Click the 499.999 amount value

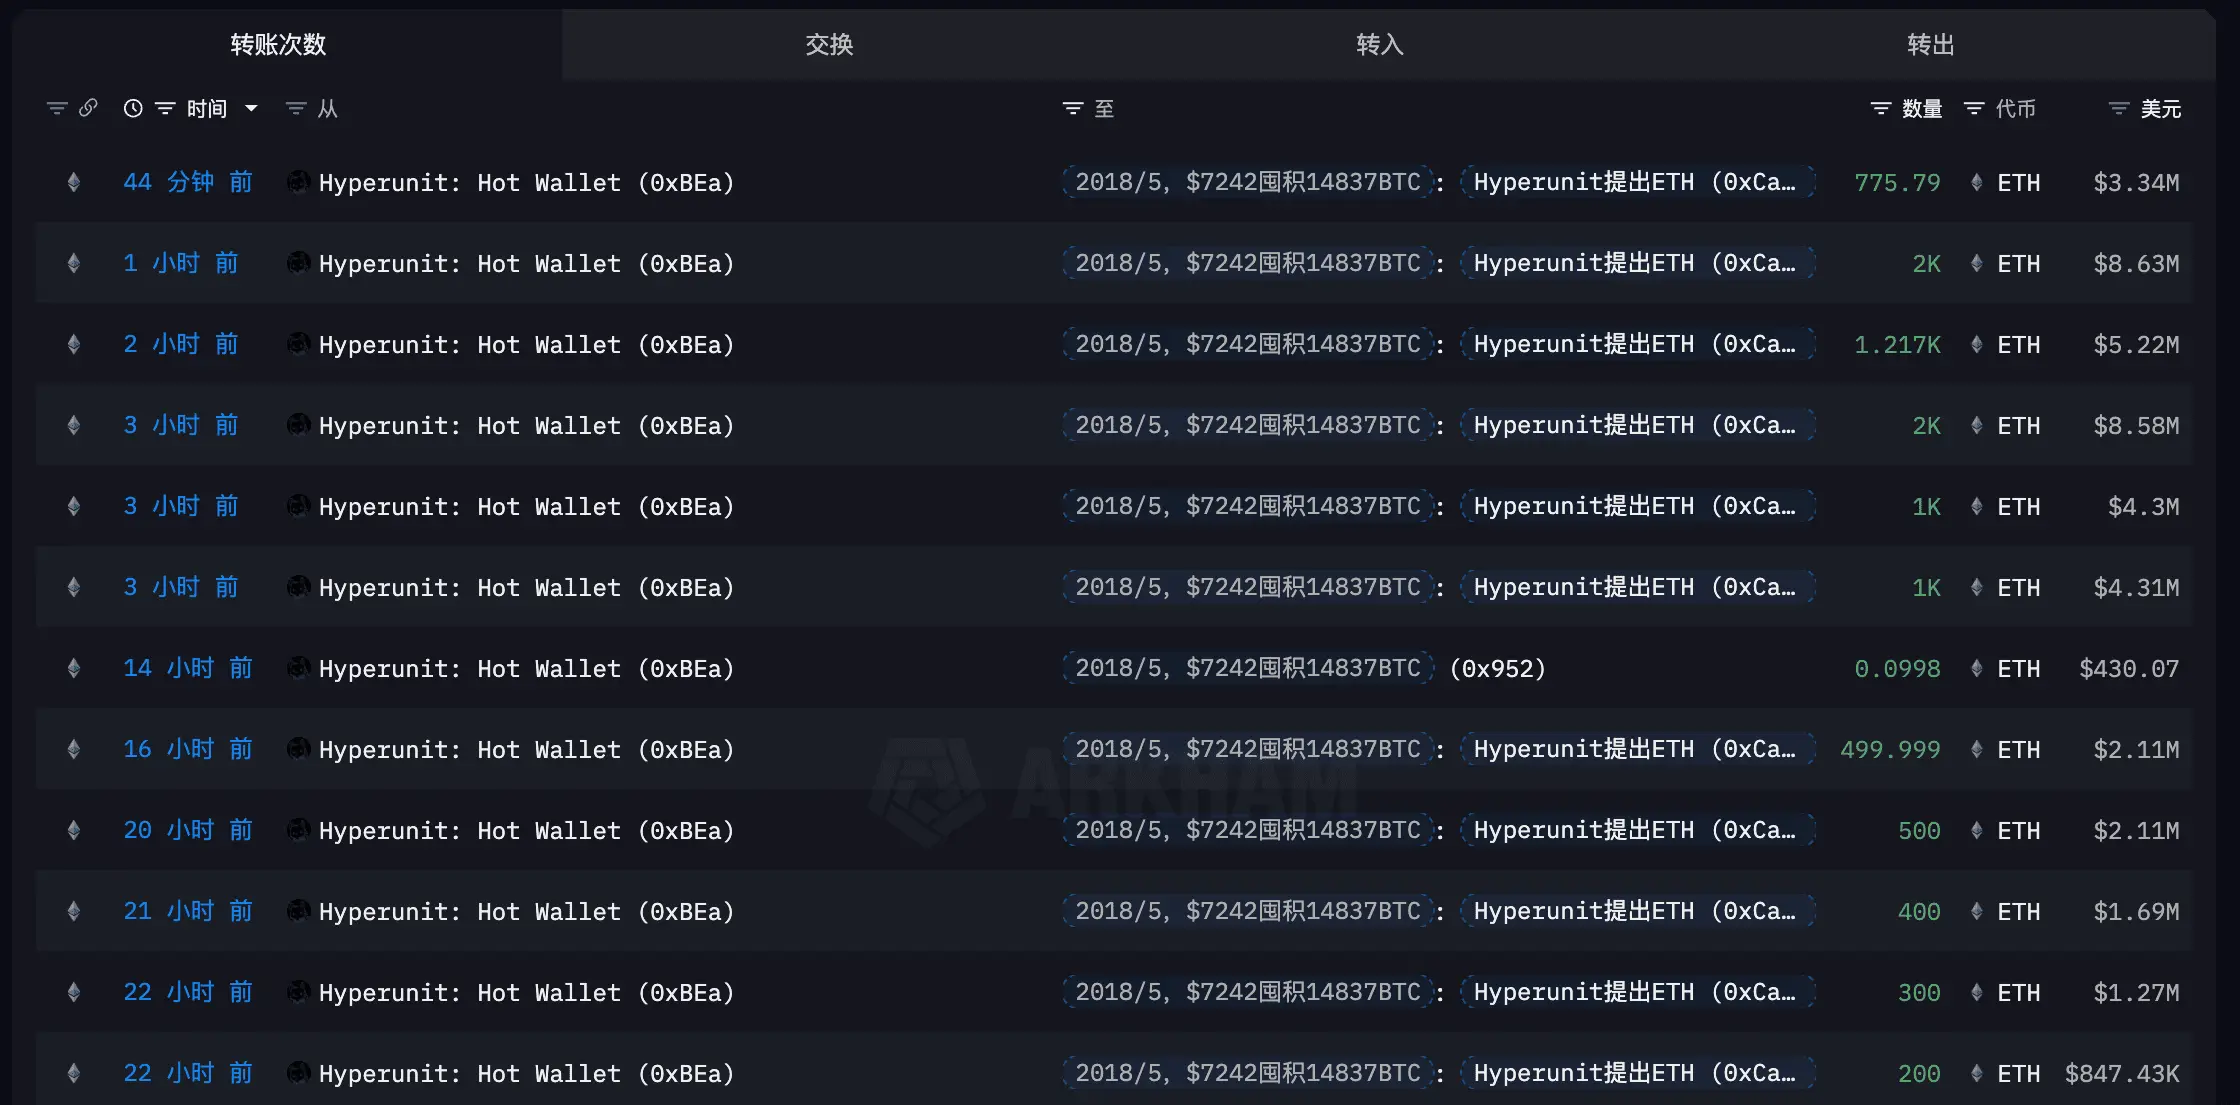1890,750
